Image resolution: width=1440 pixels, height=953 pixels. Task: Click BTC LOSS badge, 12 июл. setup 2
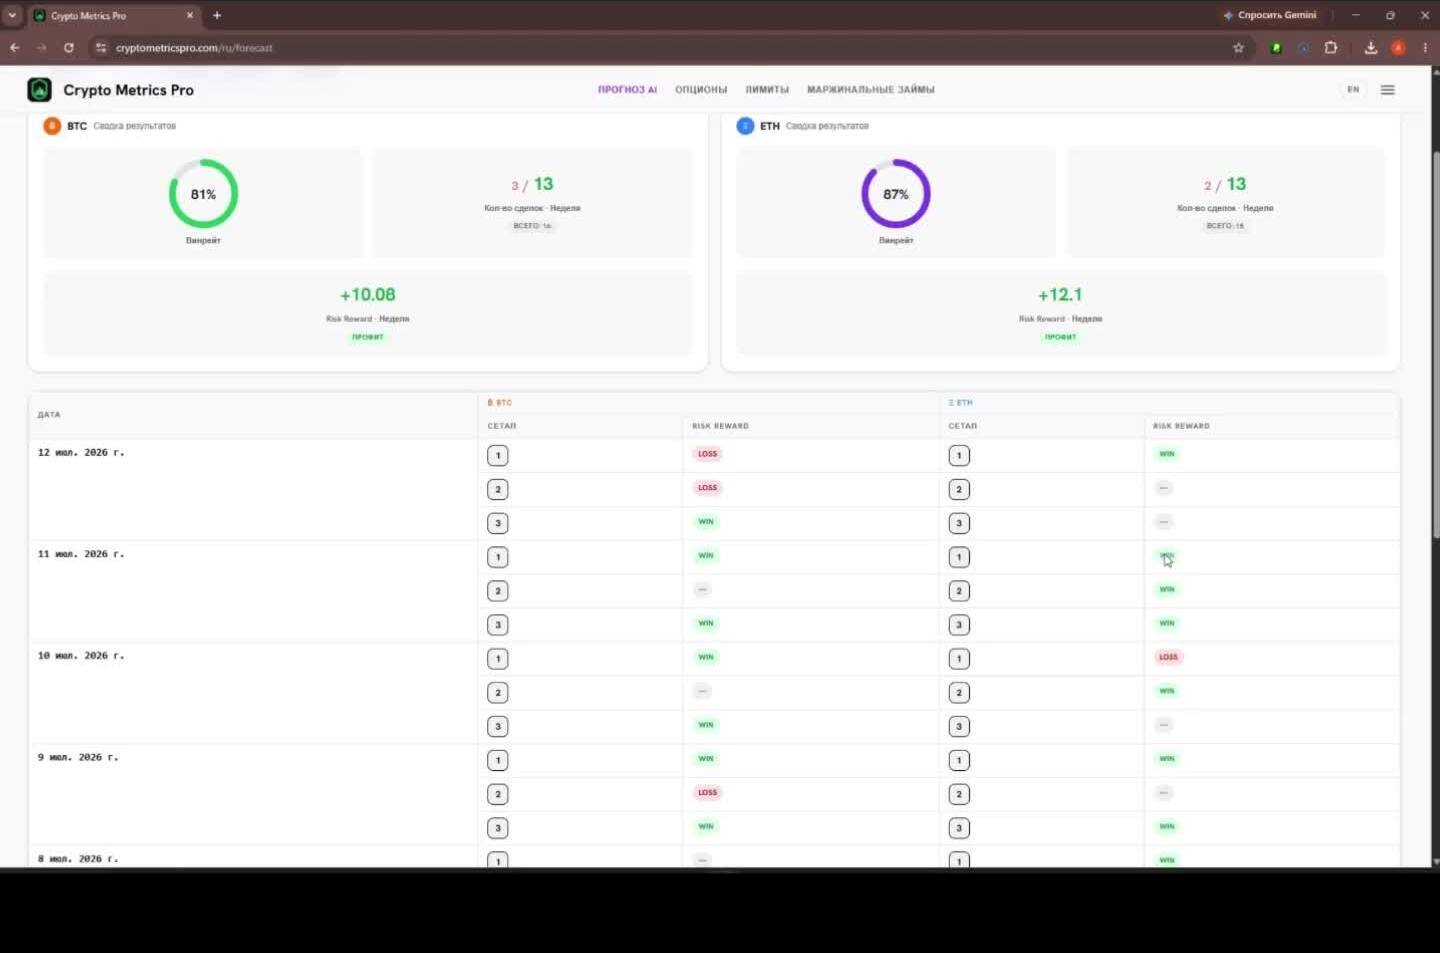tap(707, 488)
